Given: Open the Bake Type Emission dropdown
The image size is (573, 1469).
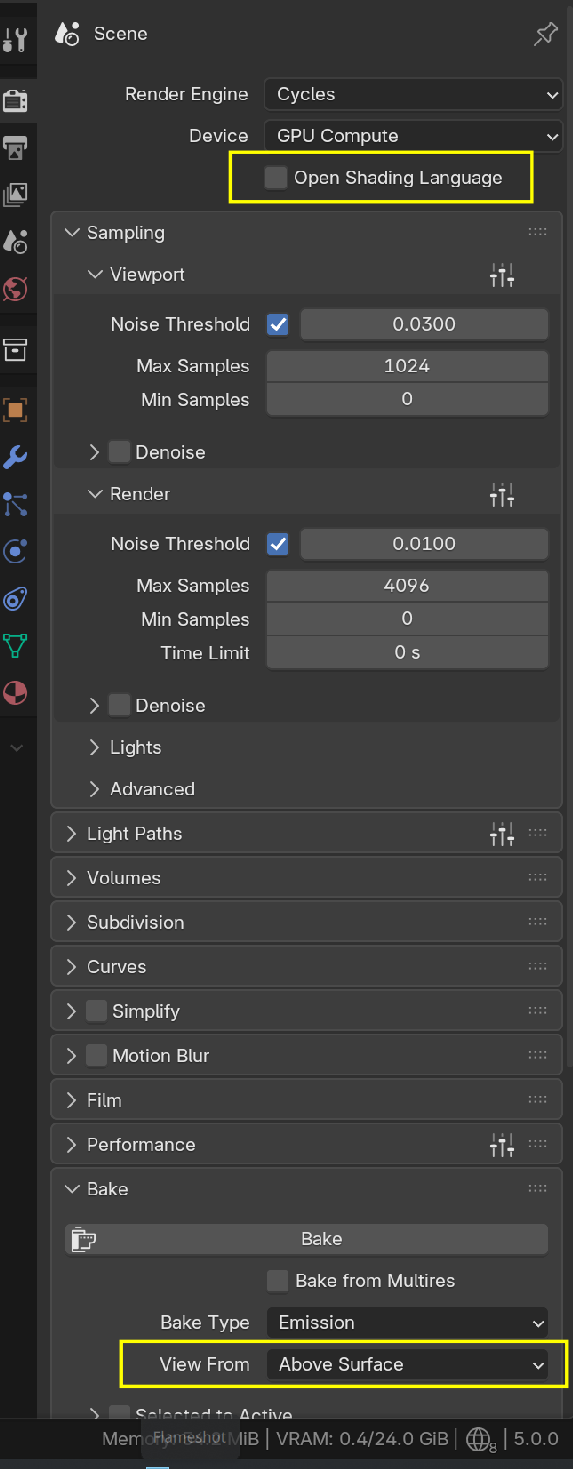Looking at the screenshot, I should coord(407,1322).
